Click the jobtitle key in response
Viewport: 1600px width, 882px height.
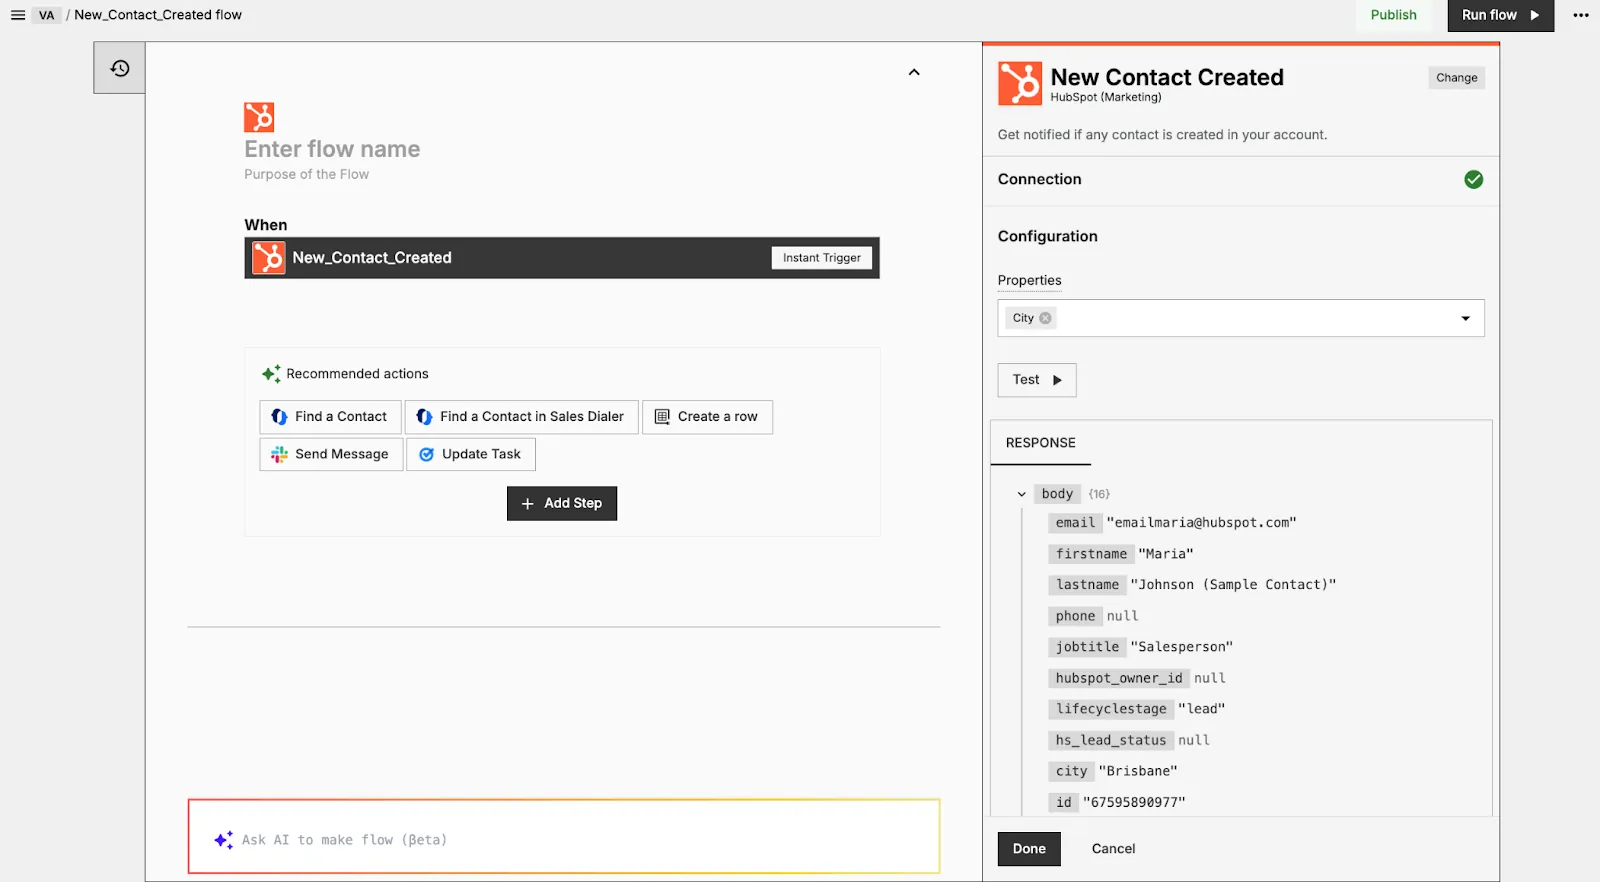click(1087, 647)
